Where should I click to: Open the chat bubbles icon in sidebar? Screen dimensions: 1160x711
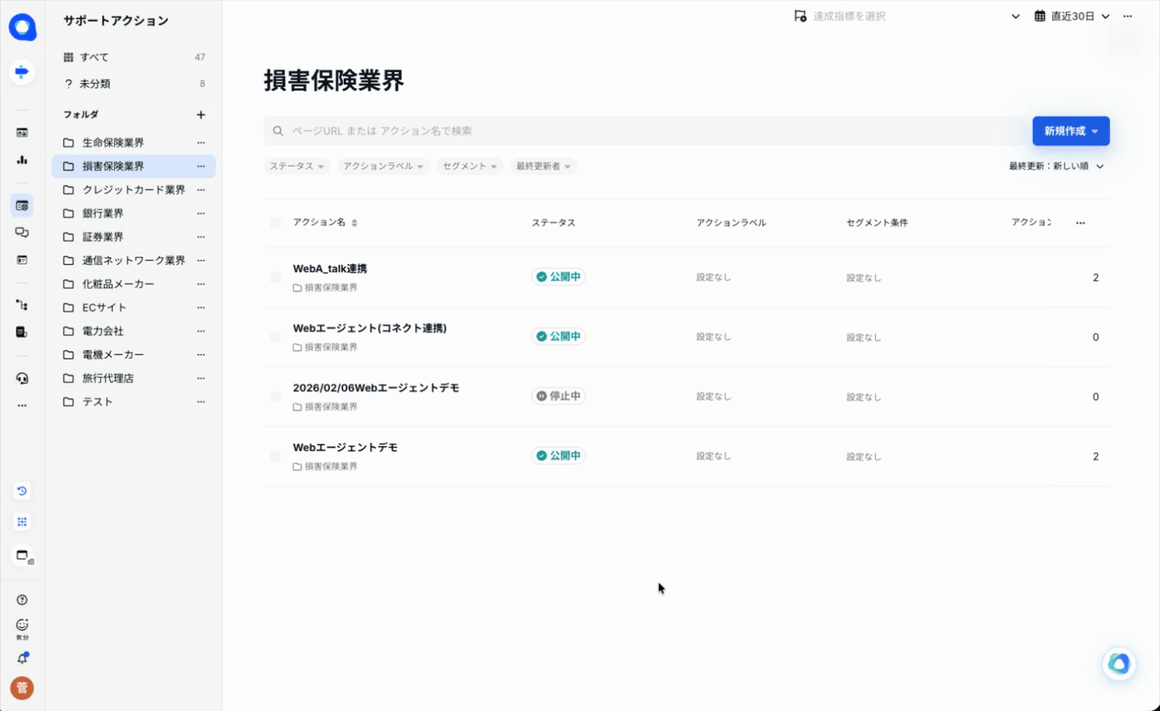(22, 232)
